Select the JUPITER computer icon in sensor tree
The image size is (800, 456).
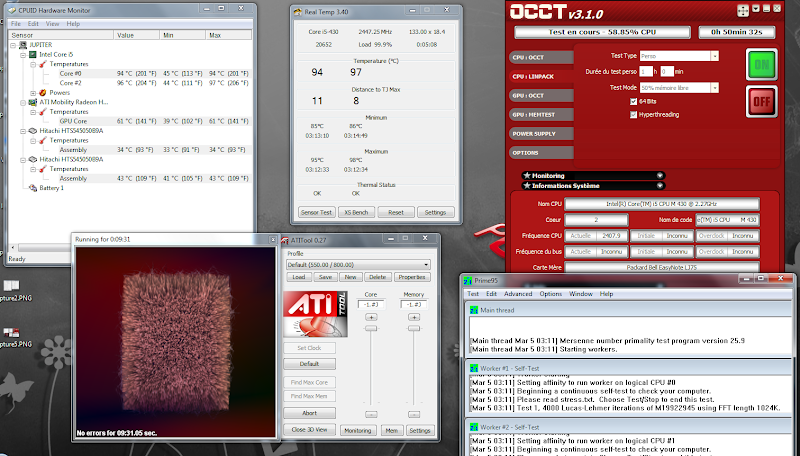pyautogui.click(x=23, y=45)
